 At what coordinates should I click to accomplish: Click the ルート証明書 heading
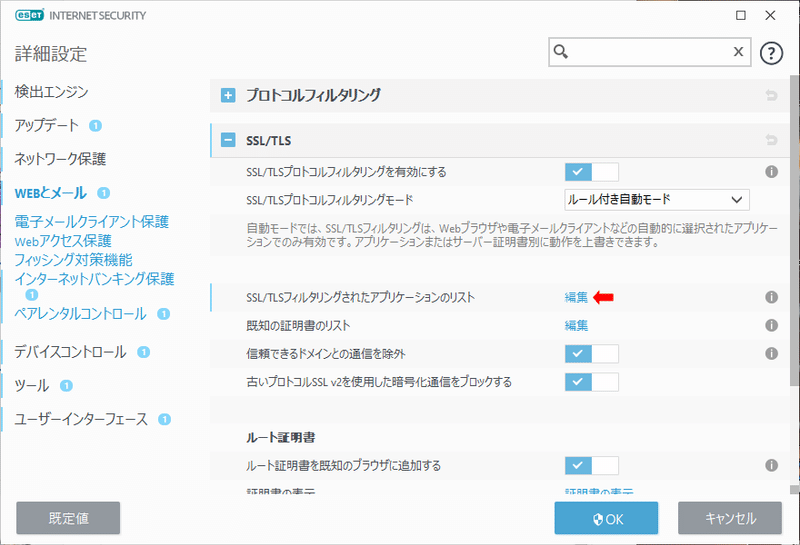pyautogui.click(x=281, y=437)
